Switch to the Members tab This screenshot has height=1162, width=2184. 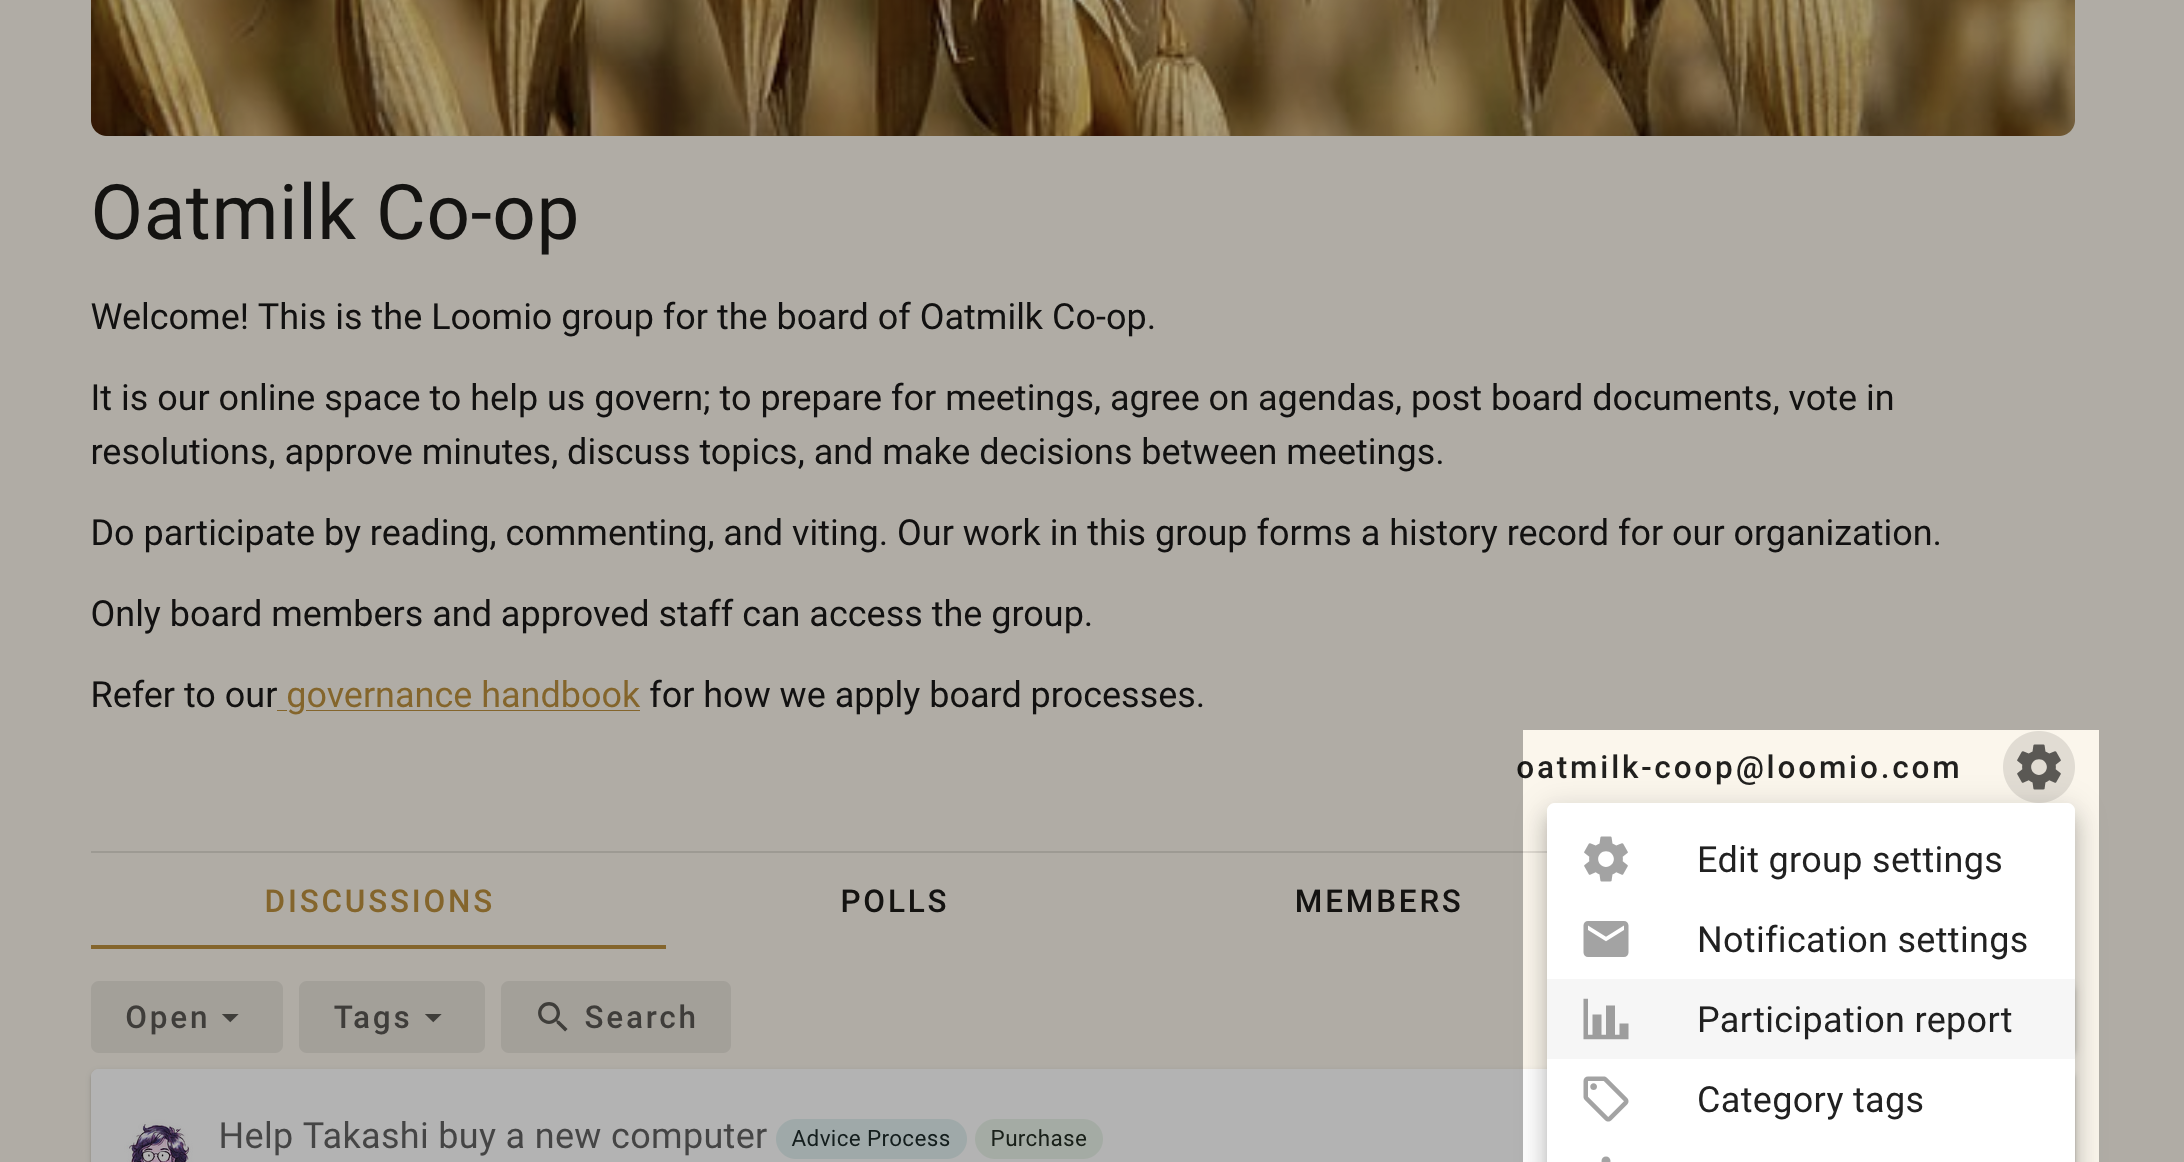(1378, 901)
